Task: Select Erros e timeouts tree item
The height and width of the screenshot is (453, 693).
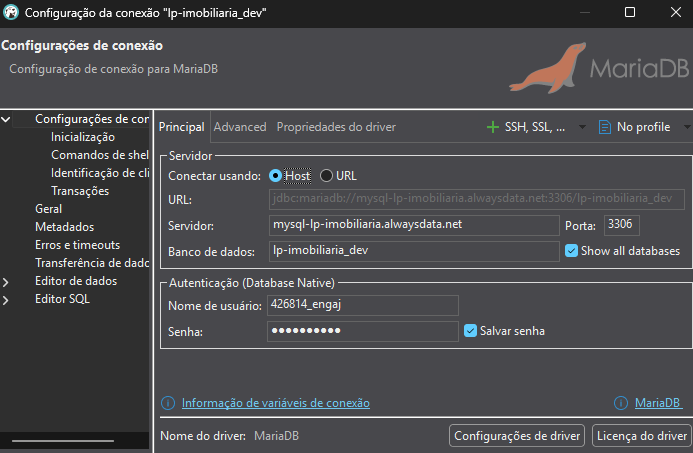Action: (x=77, y=245)
